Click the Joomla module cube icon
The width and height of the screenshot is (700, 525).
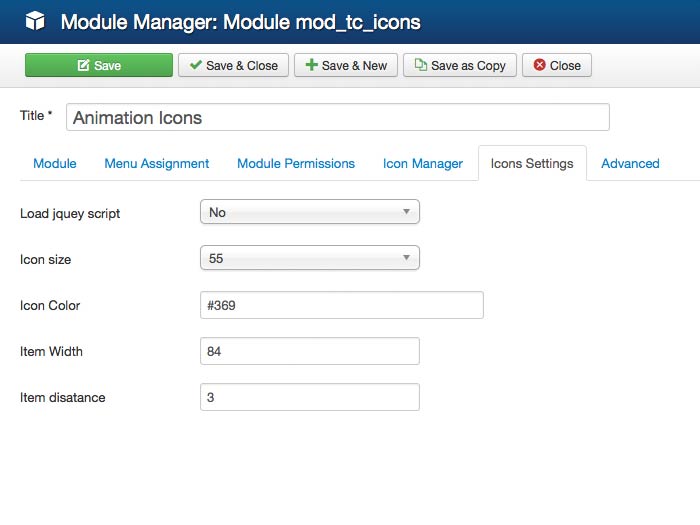click(x=35, y=21)
